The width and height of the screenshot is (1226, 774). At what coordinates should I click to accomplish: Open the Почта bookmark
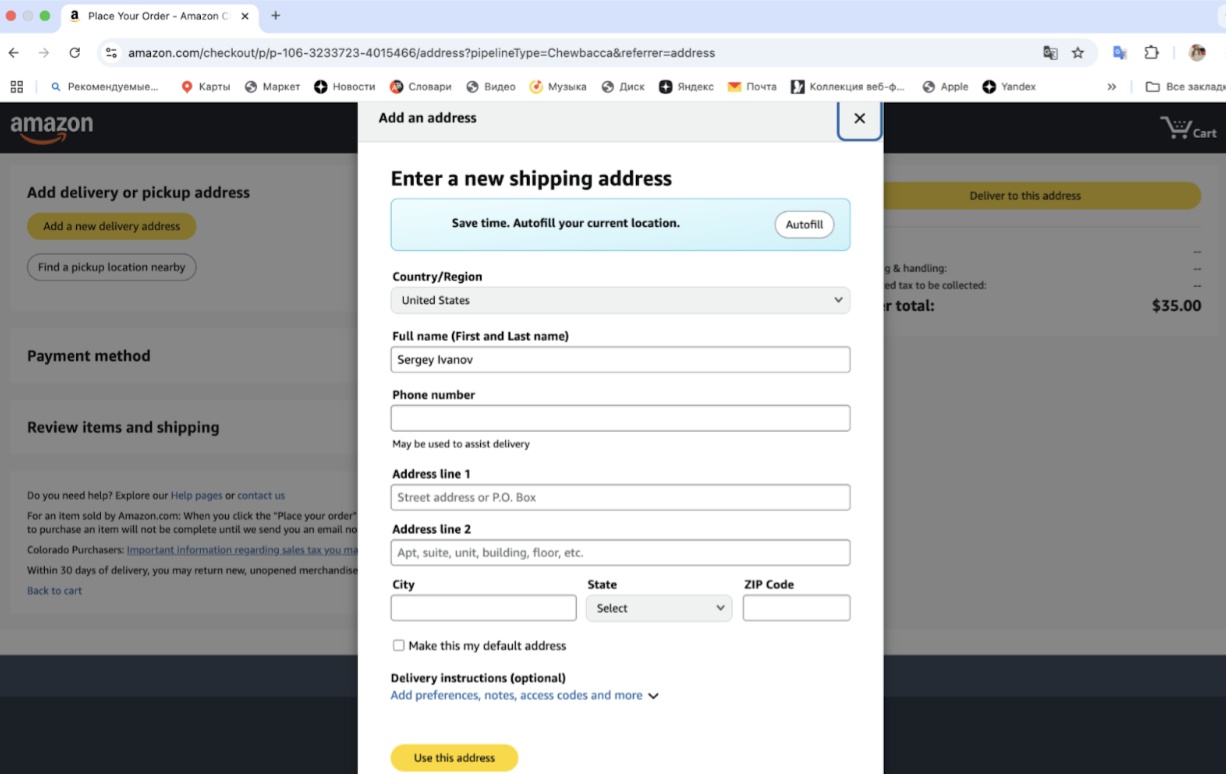tap(752, 87)
